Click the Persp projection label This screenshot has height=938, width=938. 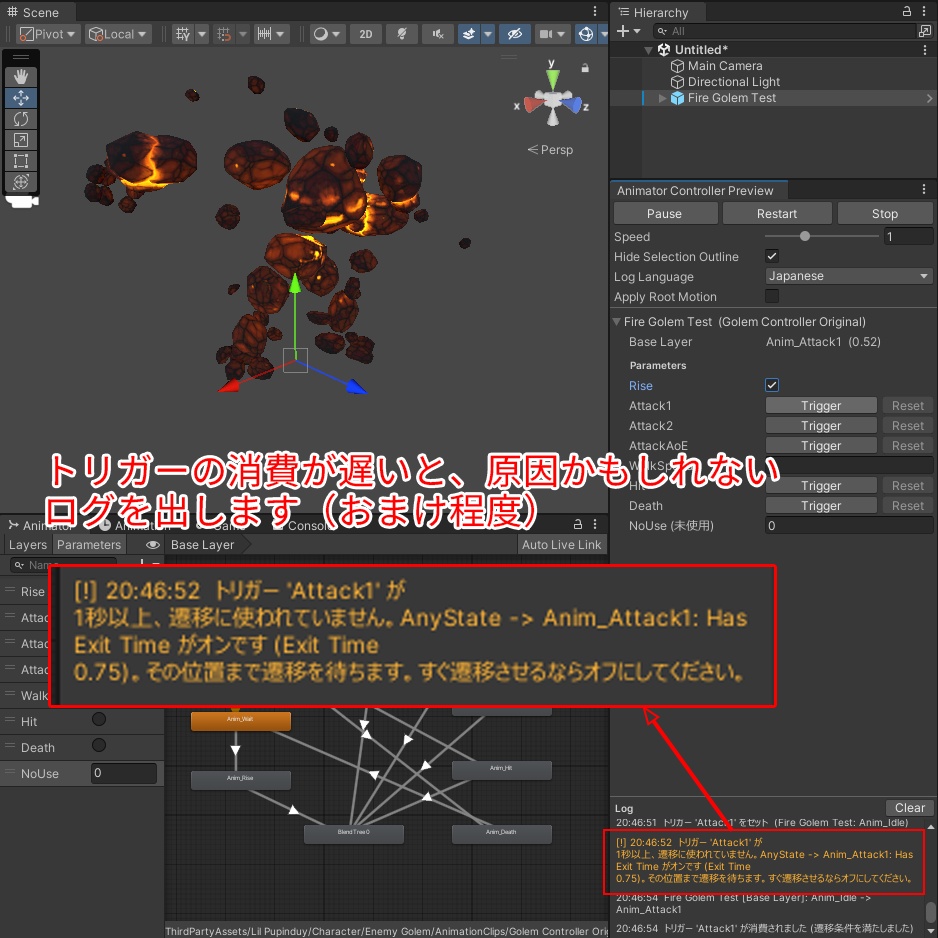pos(550,150)
